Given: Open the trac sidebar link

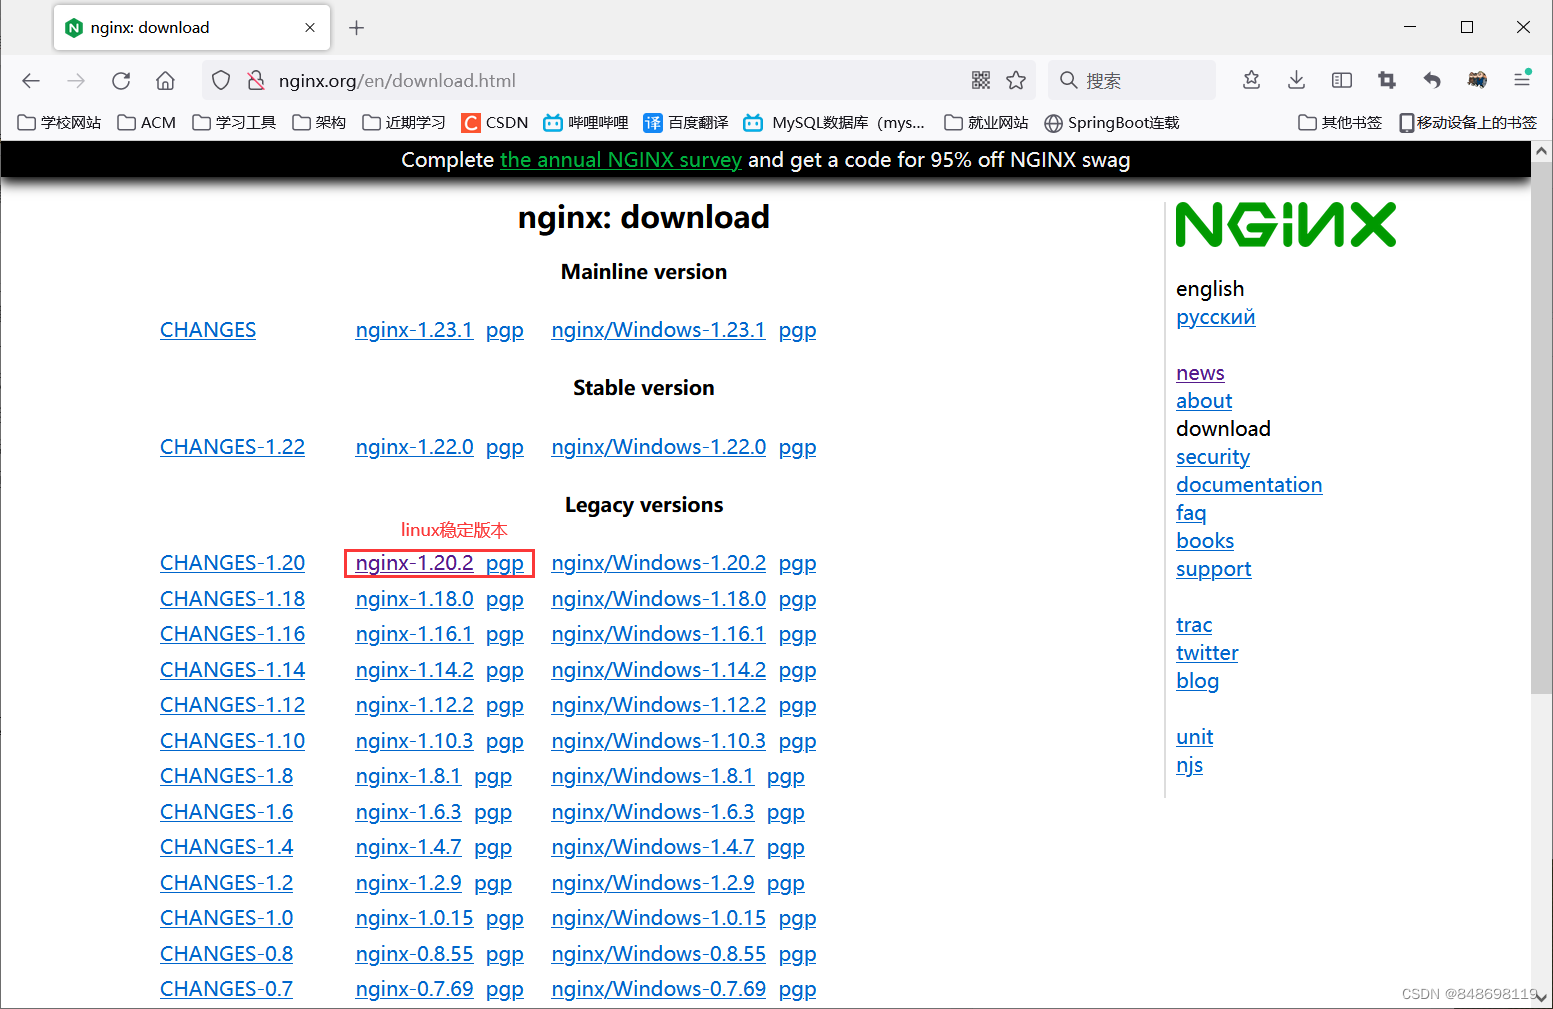Looking at the screenshot, I should click(1194, 625).
